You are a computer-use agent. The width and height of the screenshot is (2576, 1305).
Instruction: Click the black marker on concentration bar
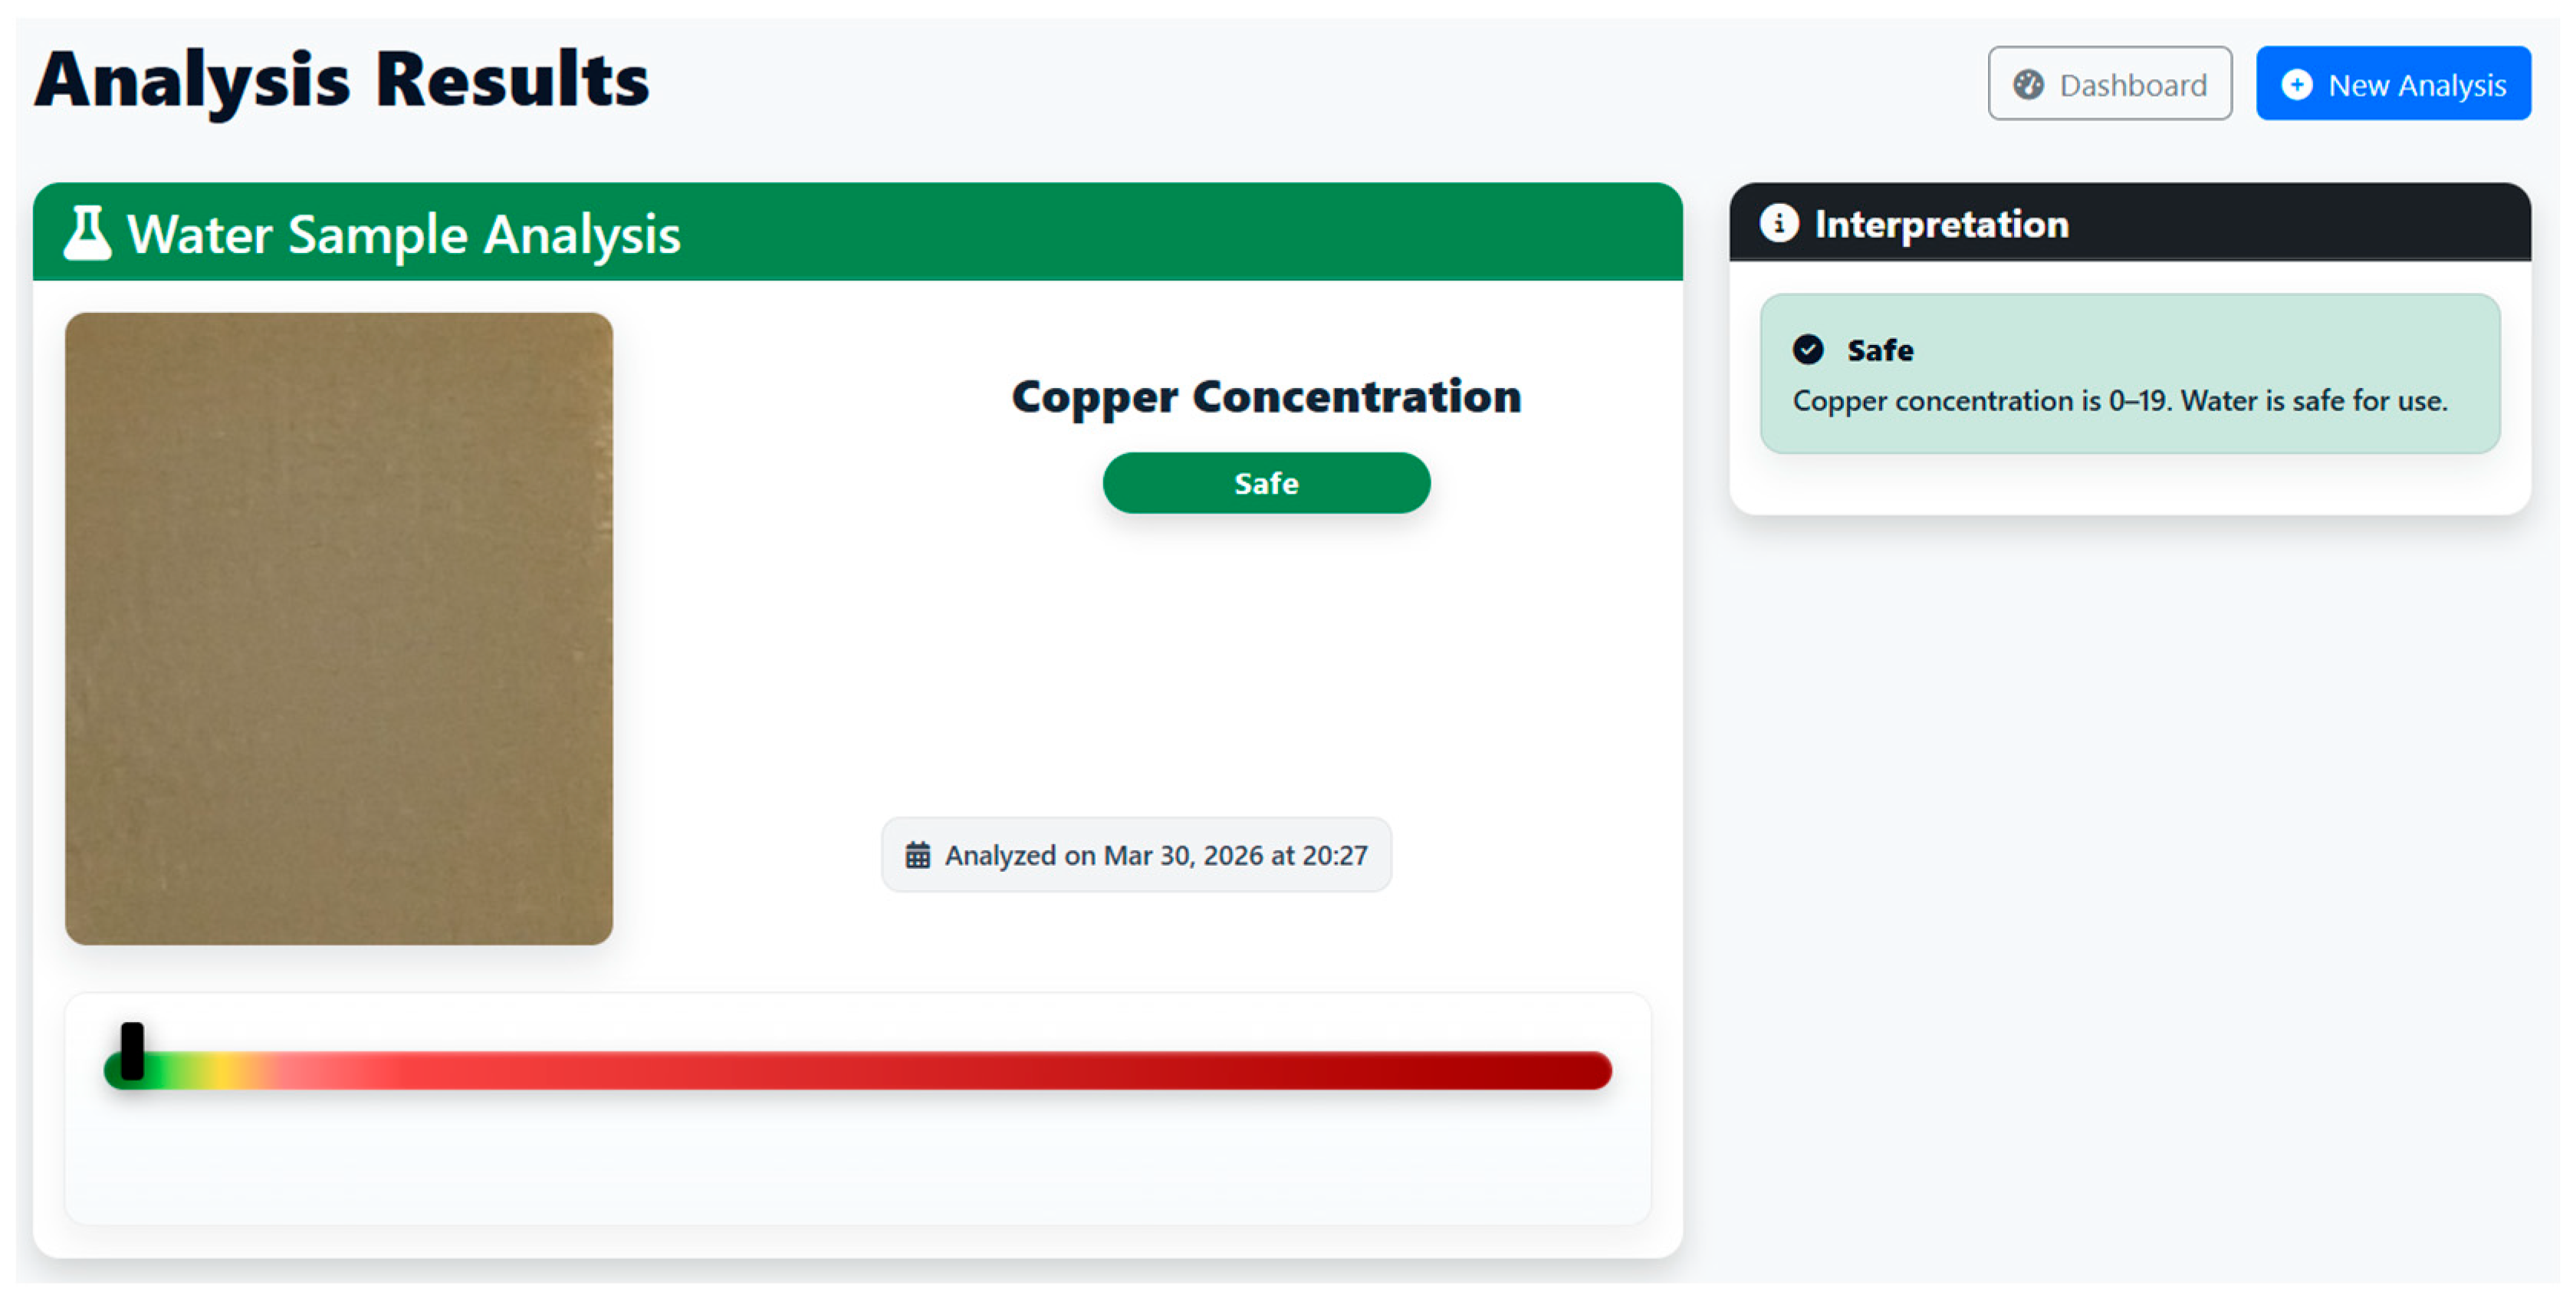pos(132,1051)
